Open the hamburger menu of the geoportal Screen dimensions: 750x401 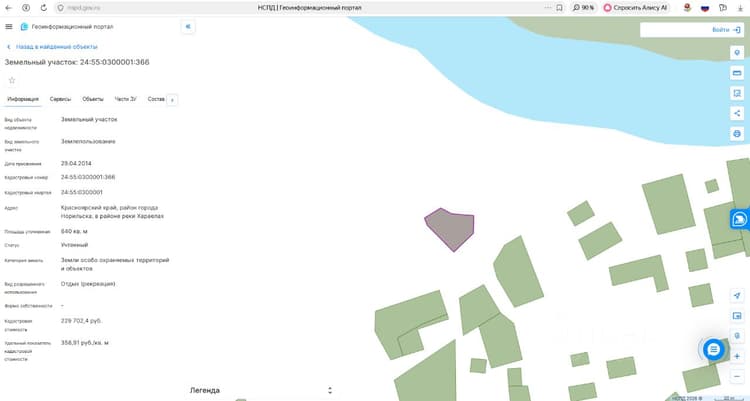[x=9, y=27]
